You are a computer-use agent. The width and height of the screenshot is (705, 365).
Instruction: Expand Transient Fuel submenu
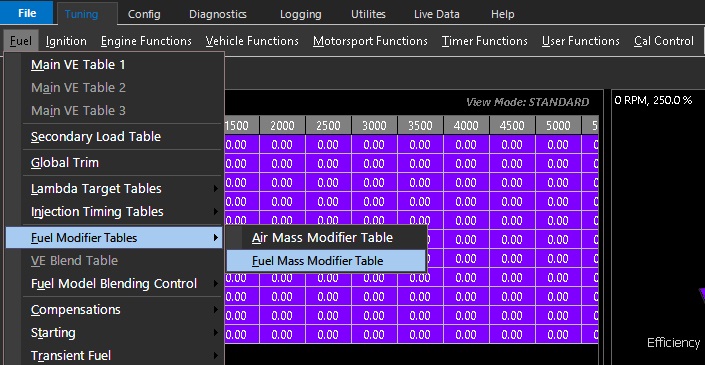click(x=115, y=356)
